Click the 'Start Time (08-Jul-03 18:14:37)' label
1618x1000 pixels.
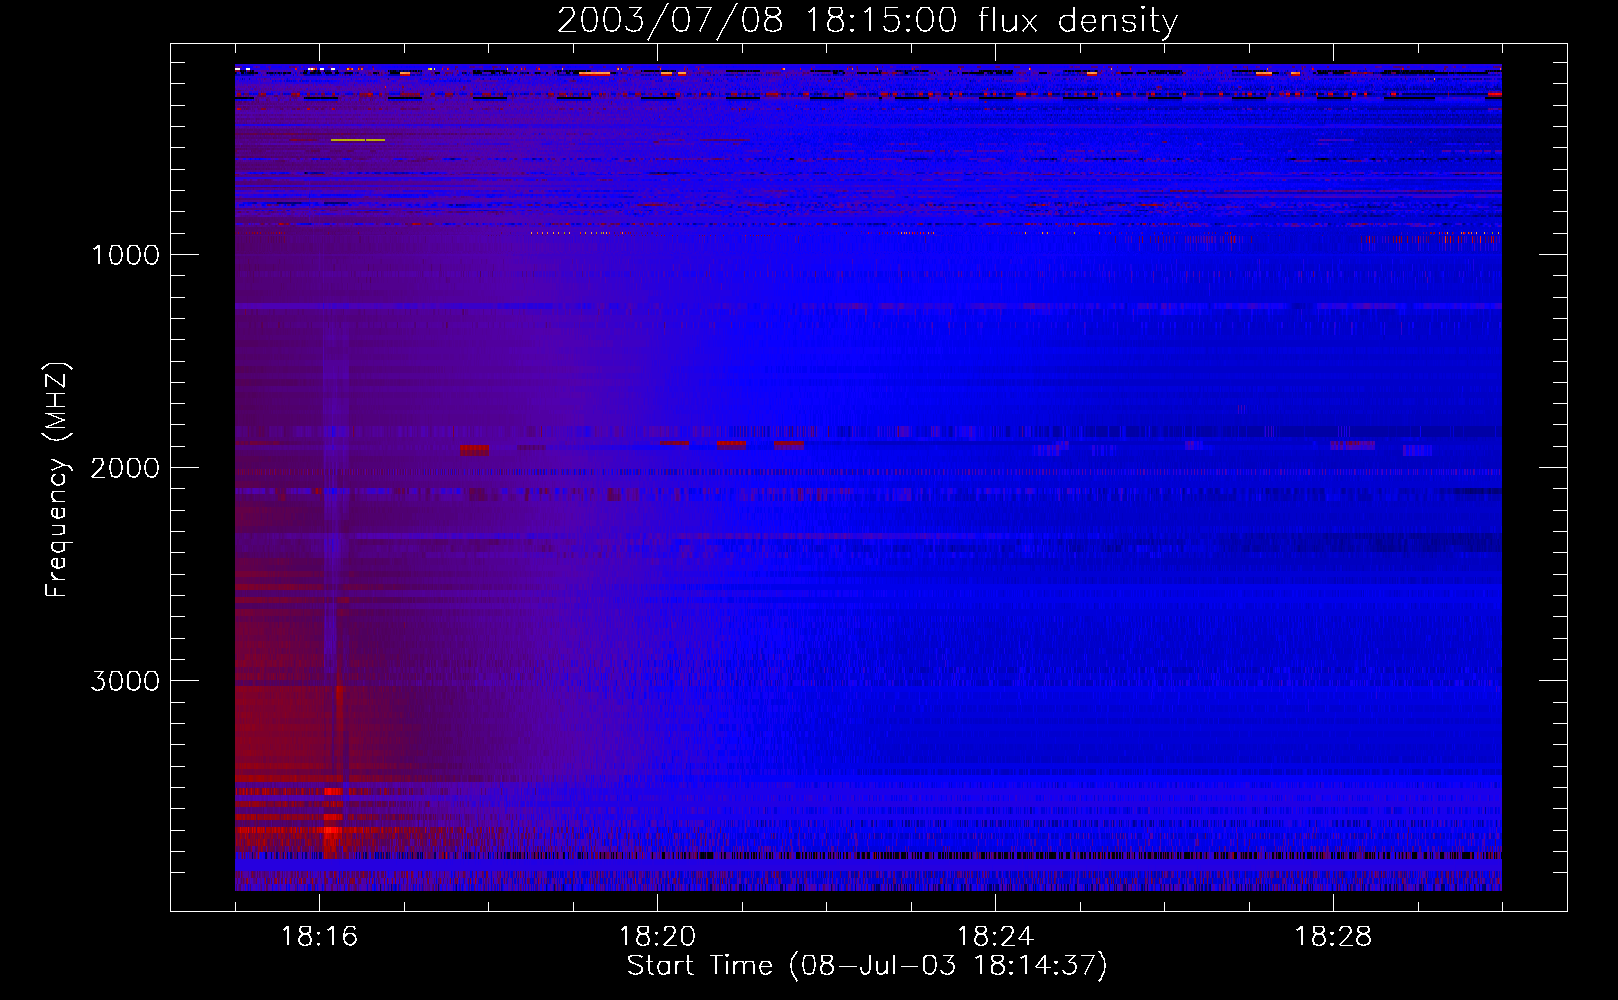coord(867,966)
